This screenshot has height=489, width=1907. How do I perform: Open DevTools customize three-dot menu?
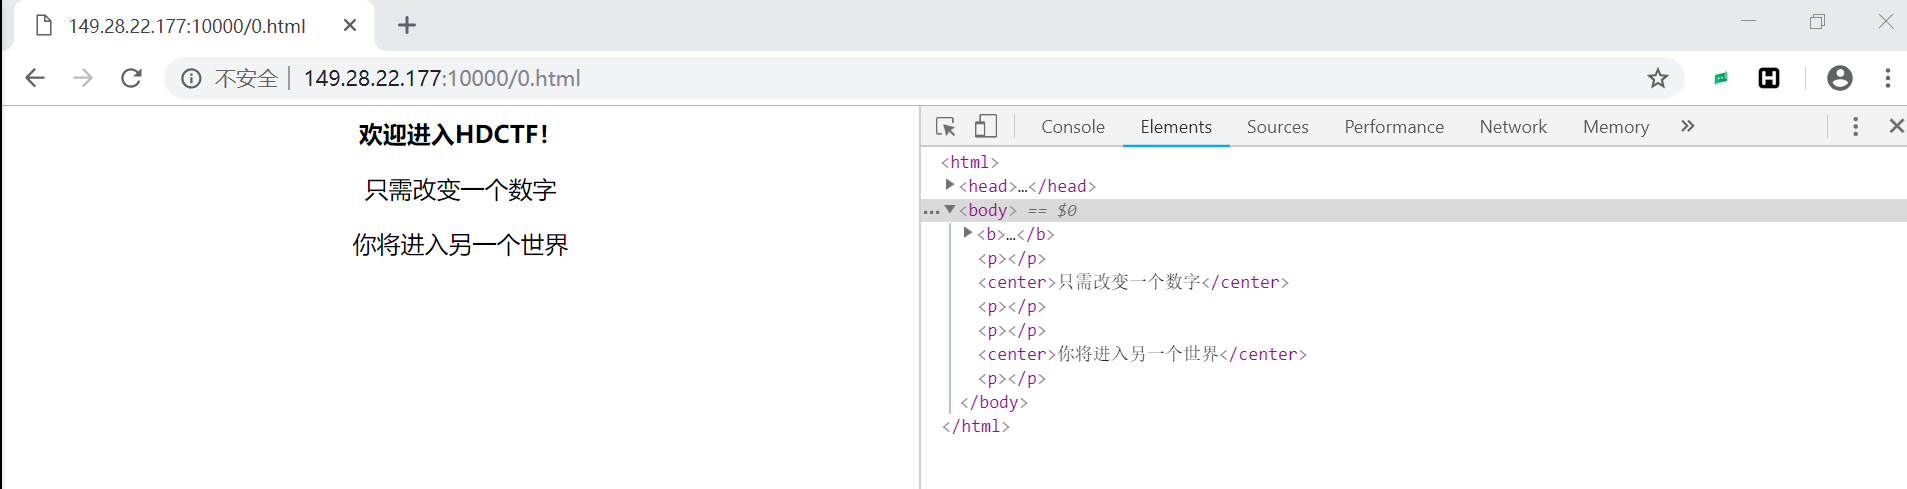pos(1855,126)
